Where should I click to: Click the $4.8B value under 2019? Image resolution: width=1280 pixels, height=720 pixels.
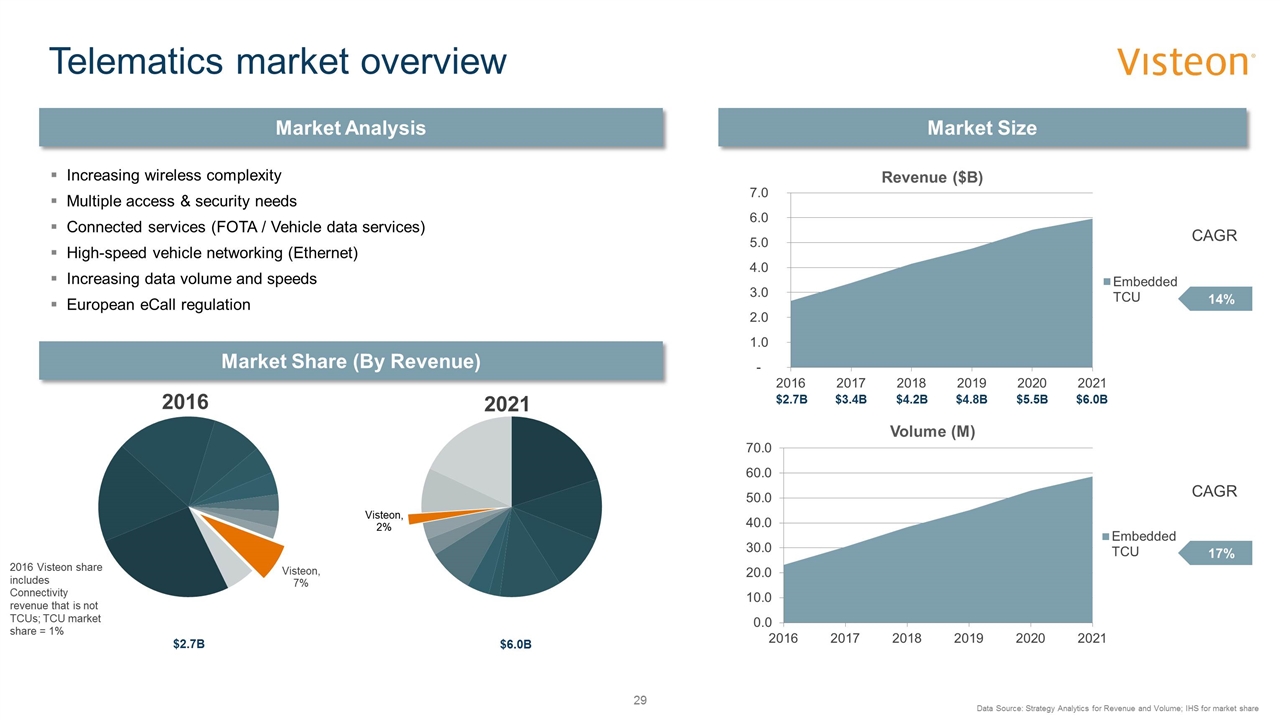click(971, 399)
